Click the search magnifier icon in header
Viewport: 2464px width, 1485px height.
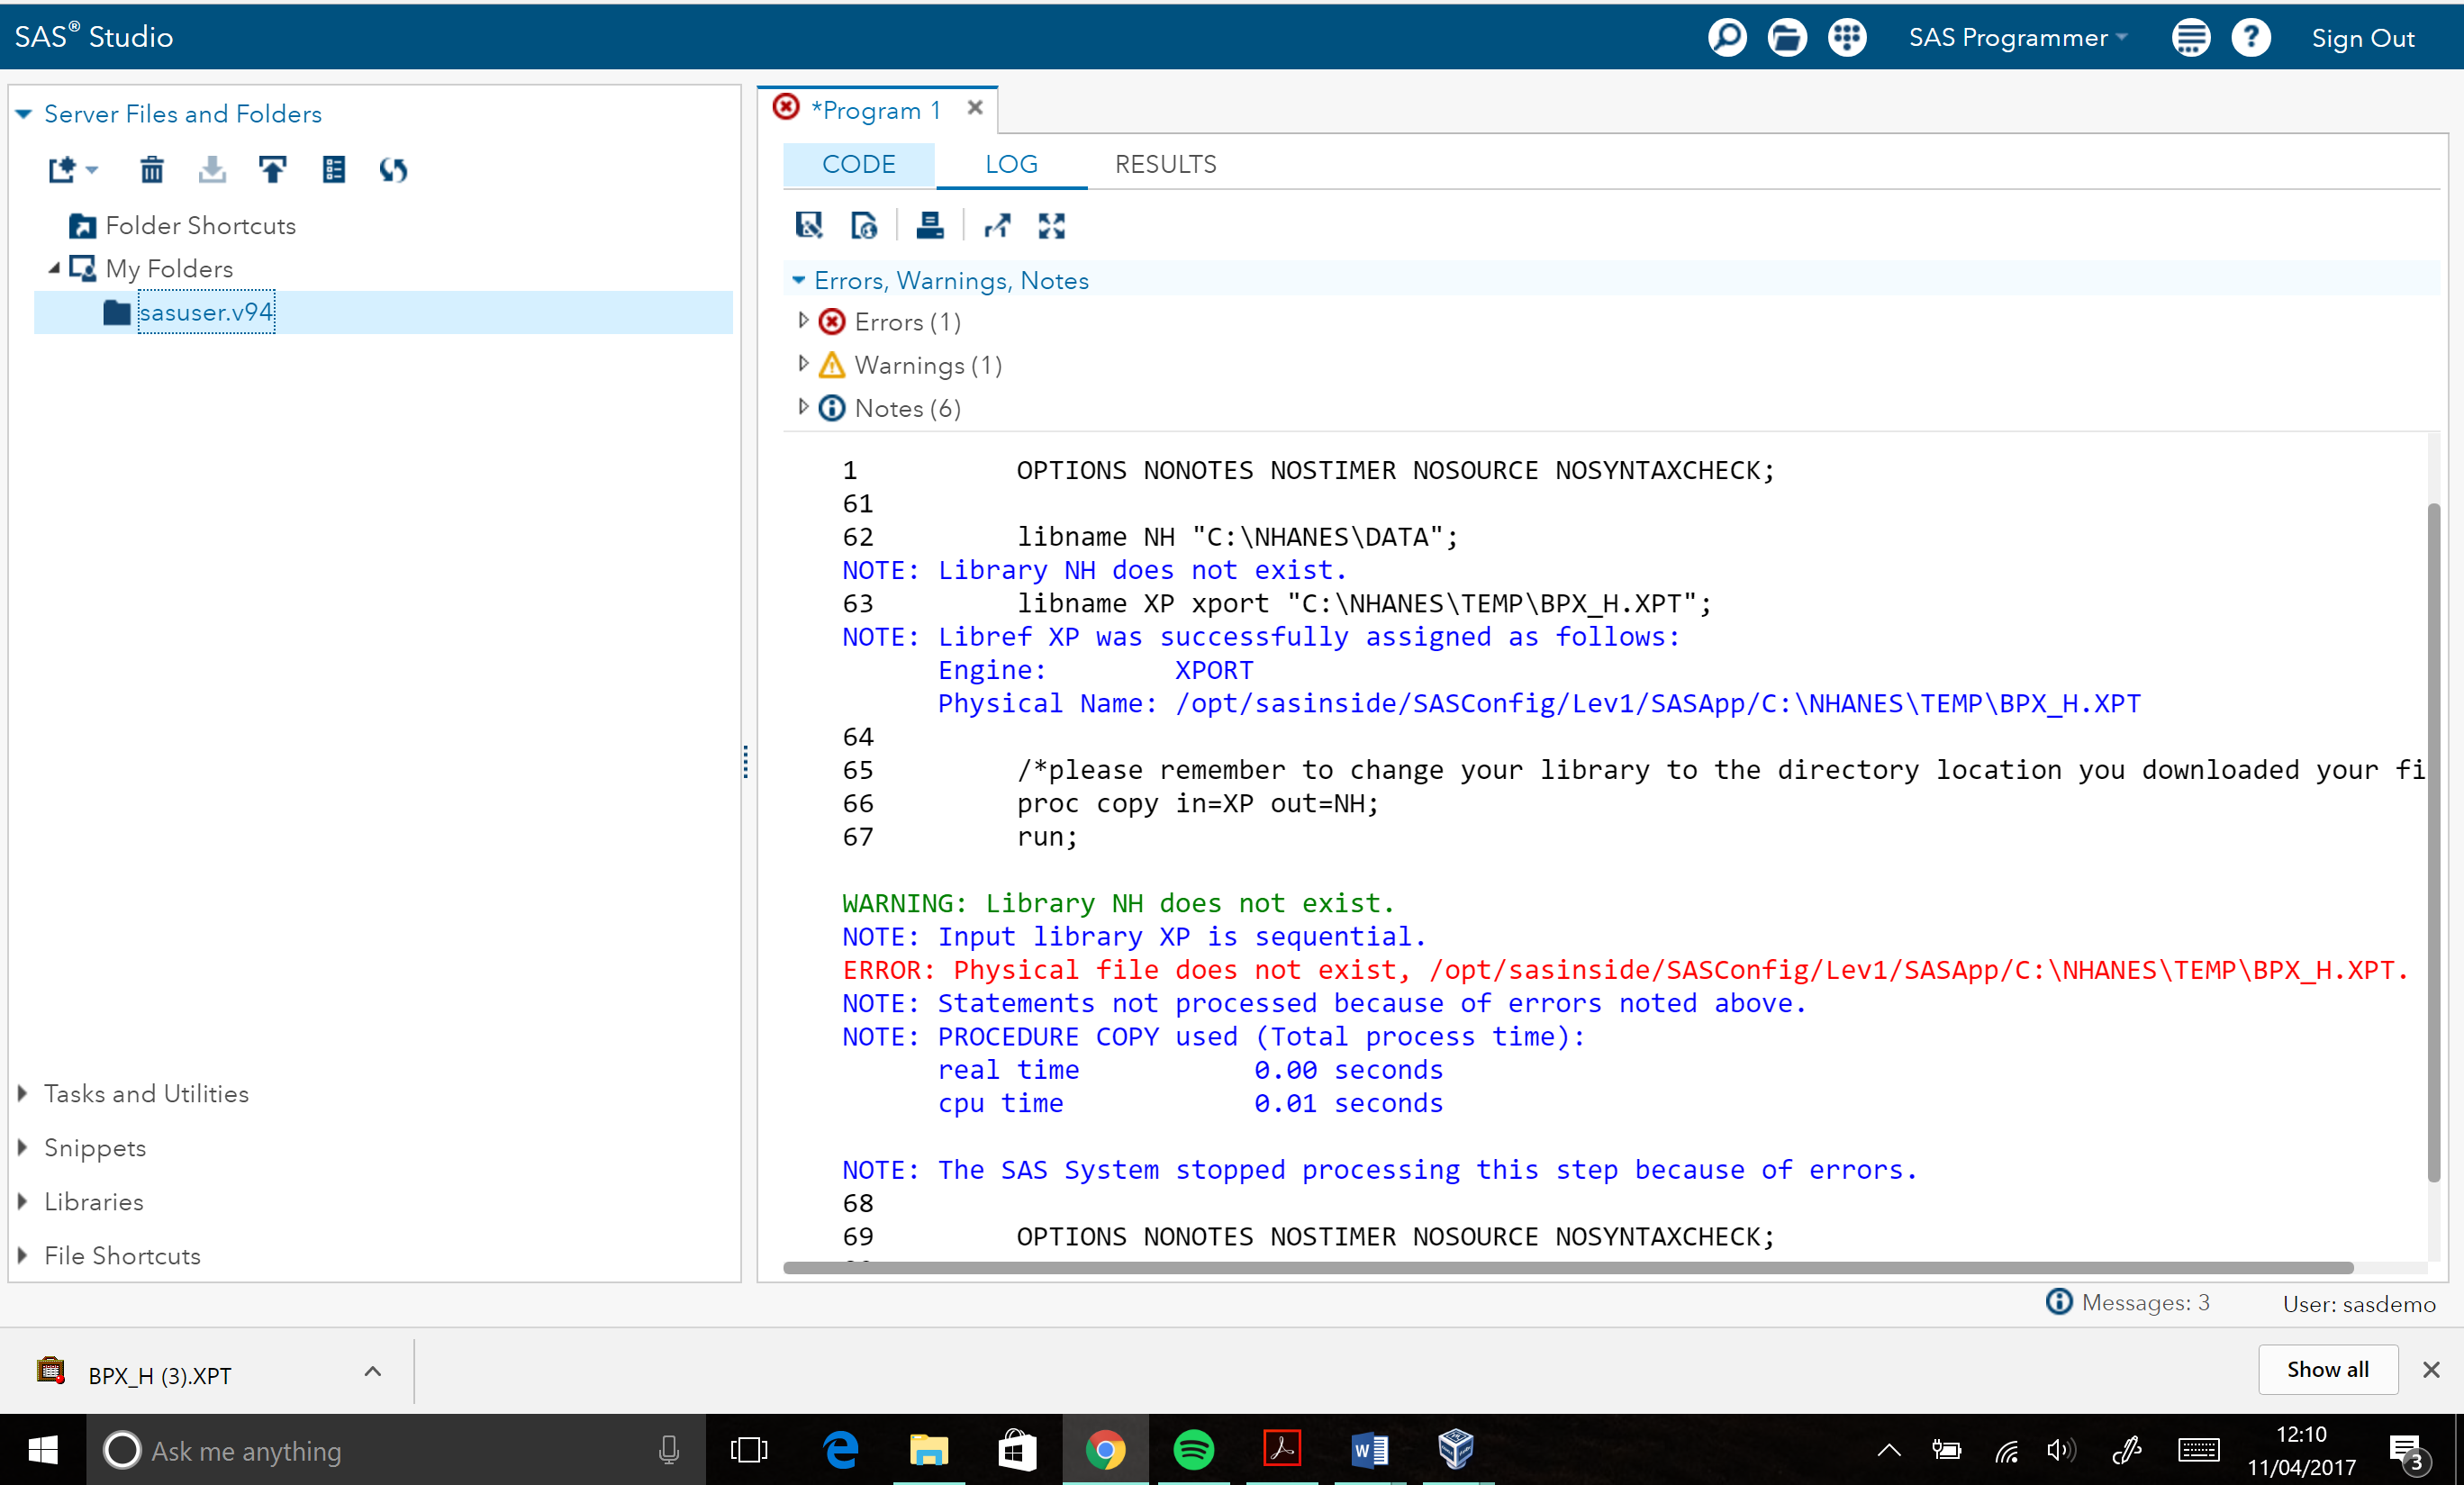1726,38
